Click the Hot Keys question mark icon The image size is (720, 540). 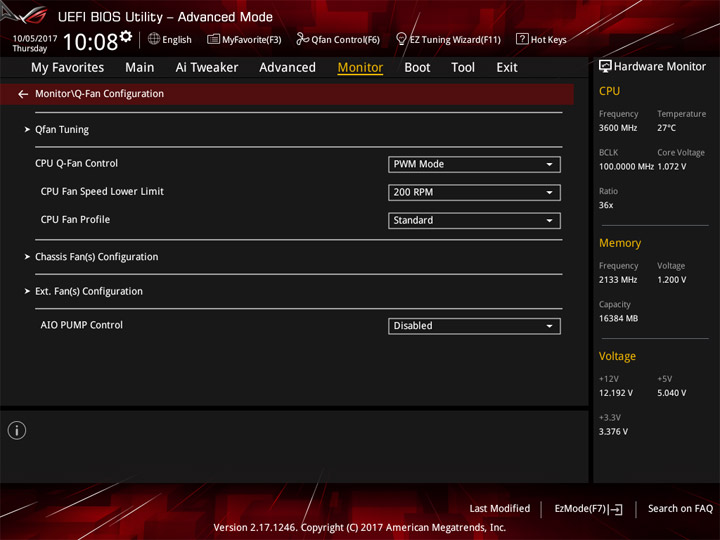pyautogui.click(x=522, y=39)
